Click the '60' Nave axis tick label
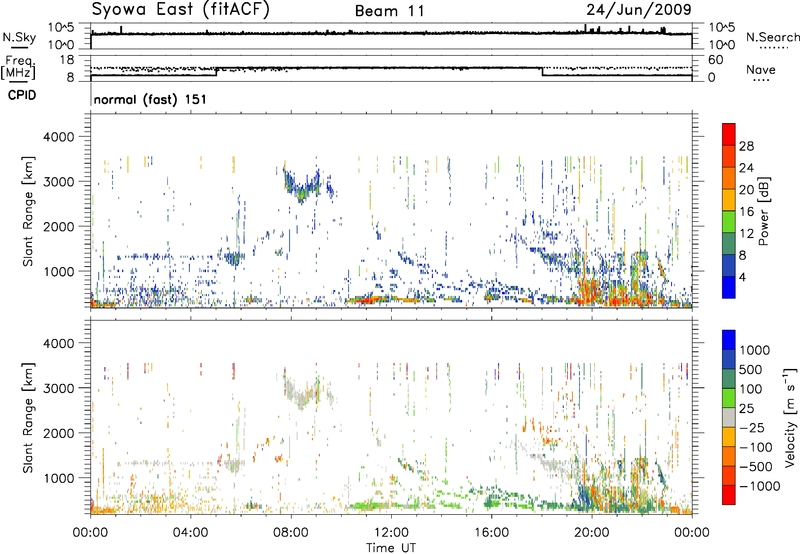 715,60
